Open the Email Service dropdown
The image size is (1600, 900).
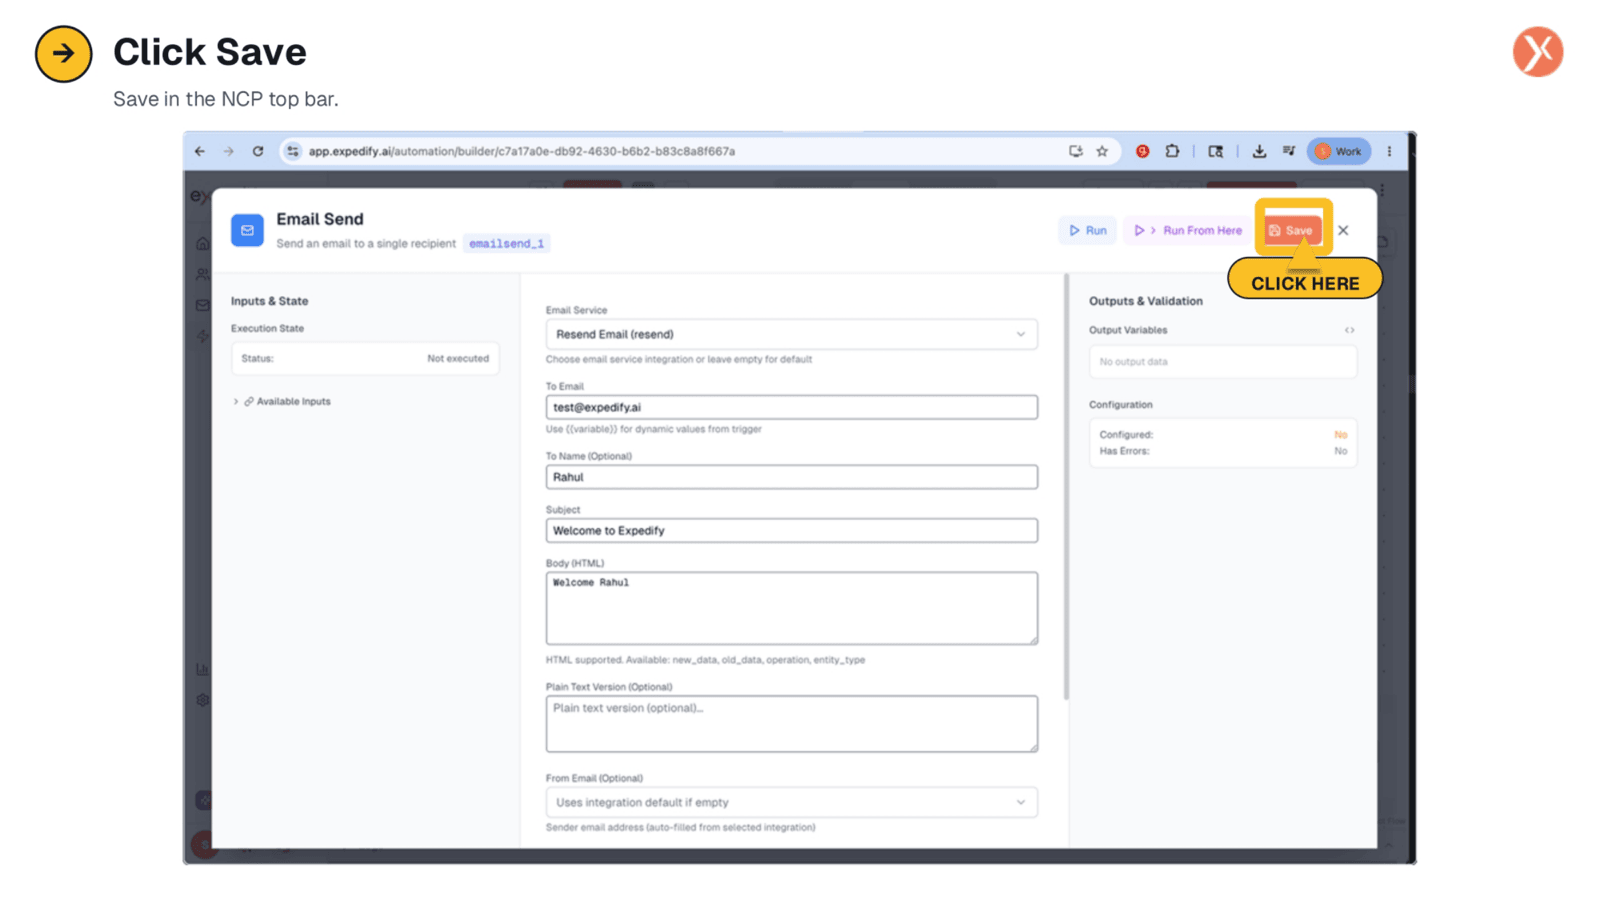pyautogui.click(x=791, y=334)
